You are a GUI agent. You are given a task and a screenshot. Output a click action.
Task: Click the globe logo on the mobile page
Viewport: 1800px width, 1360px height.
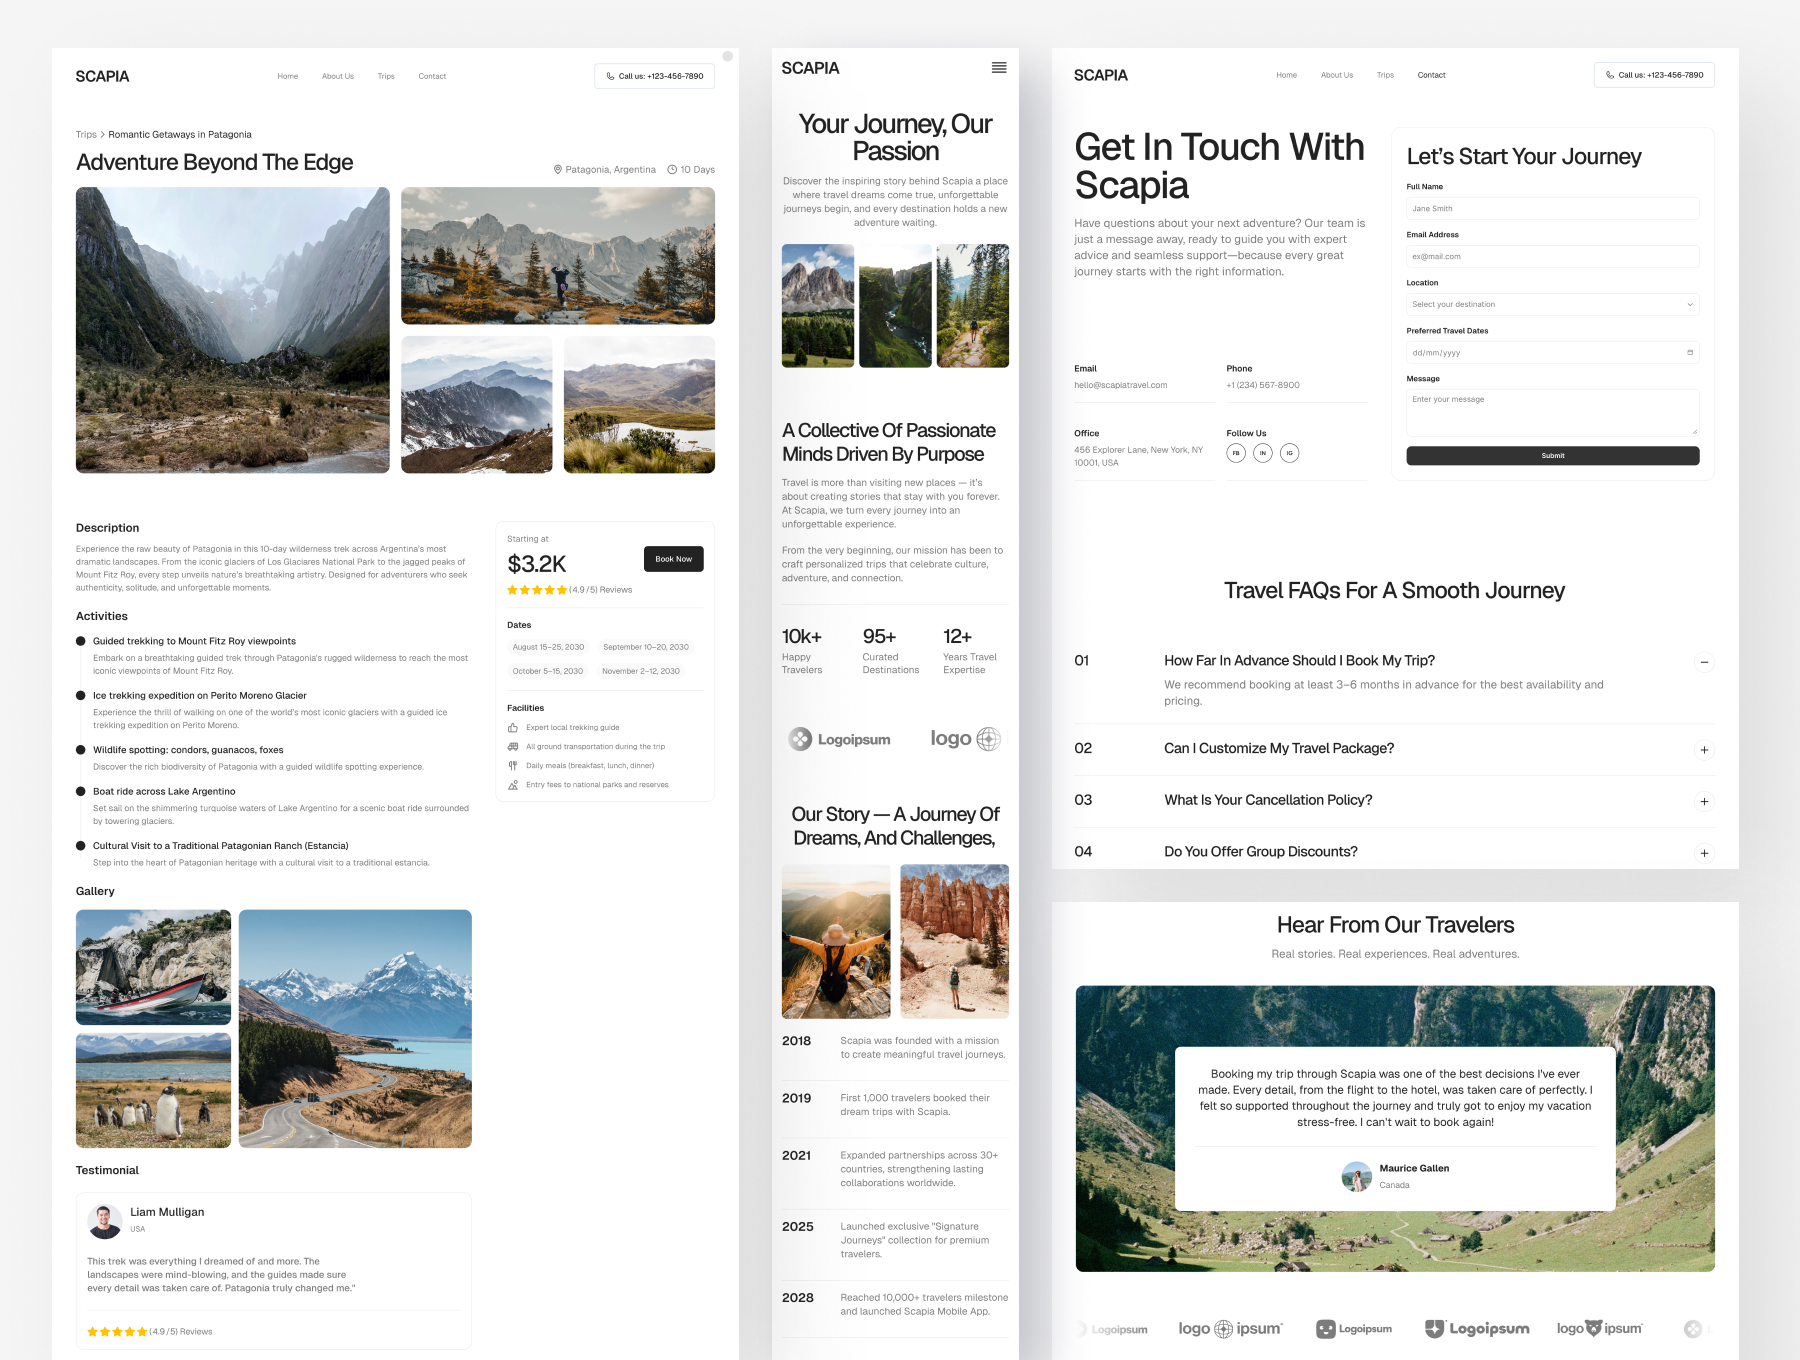pos(965,739)
